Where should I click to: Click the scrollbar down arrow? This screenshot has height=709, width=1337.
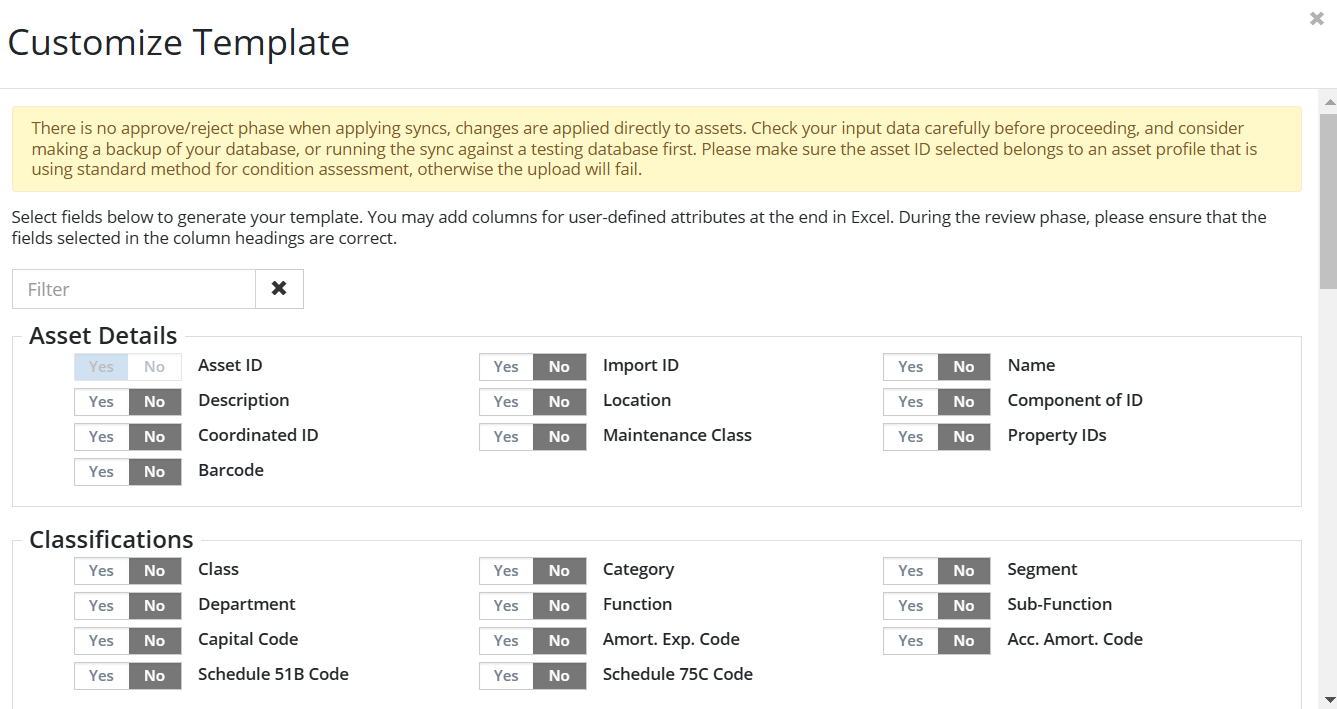click(x=1328, y=700)
